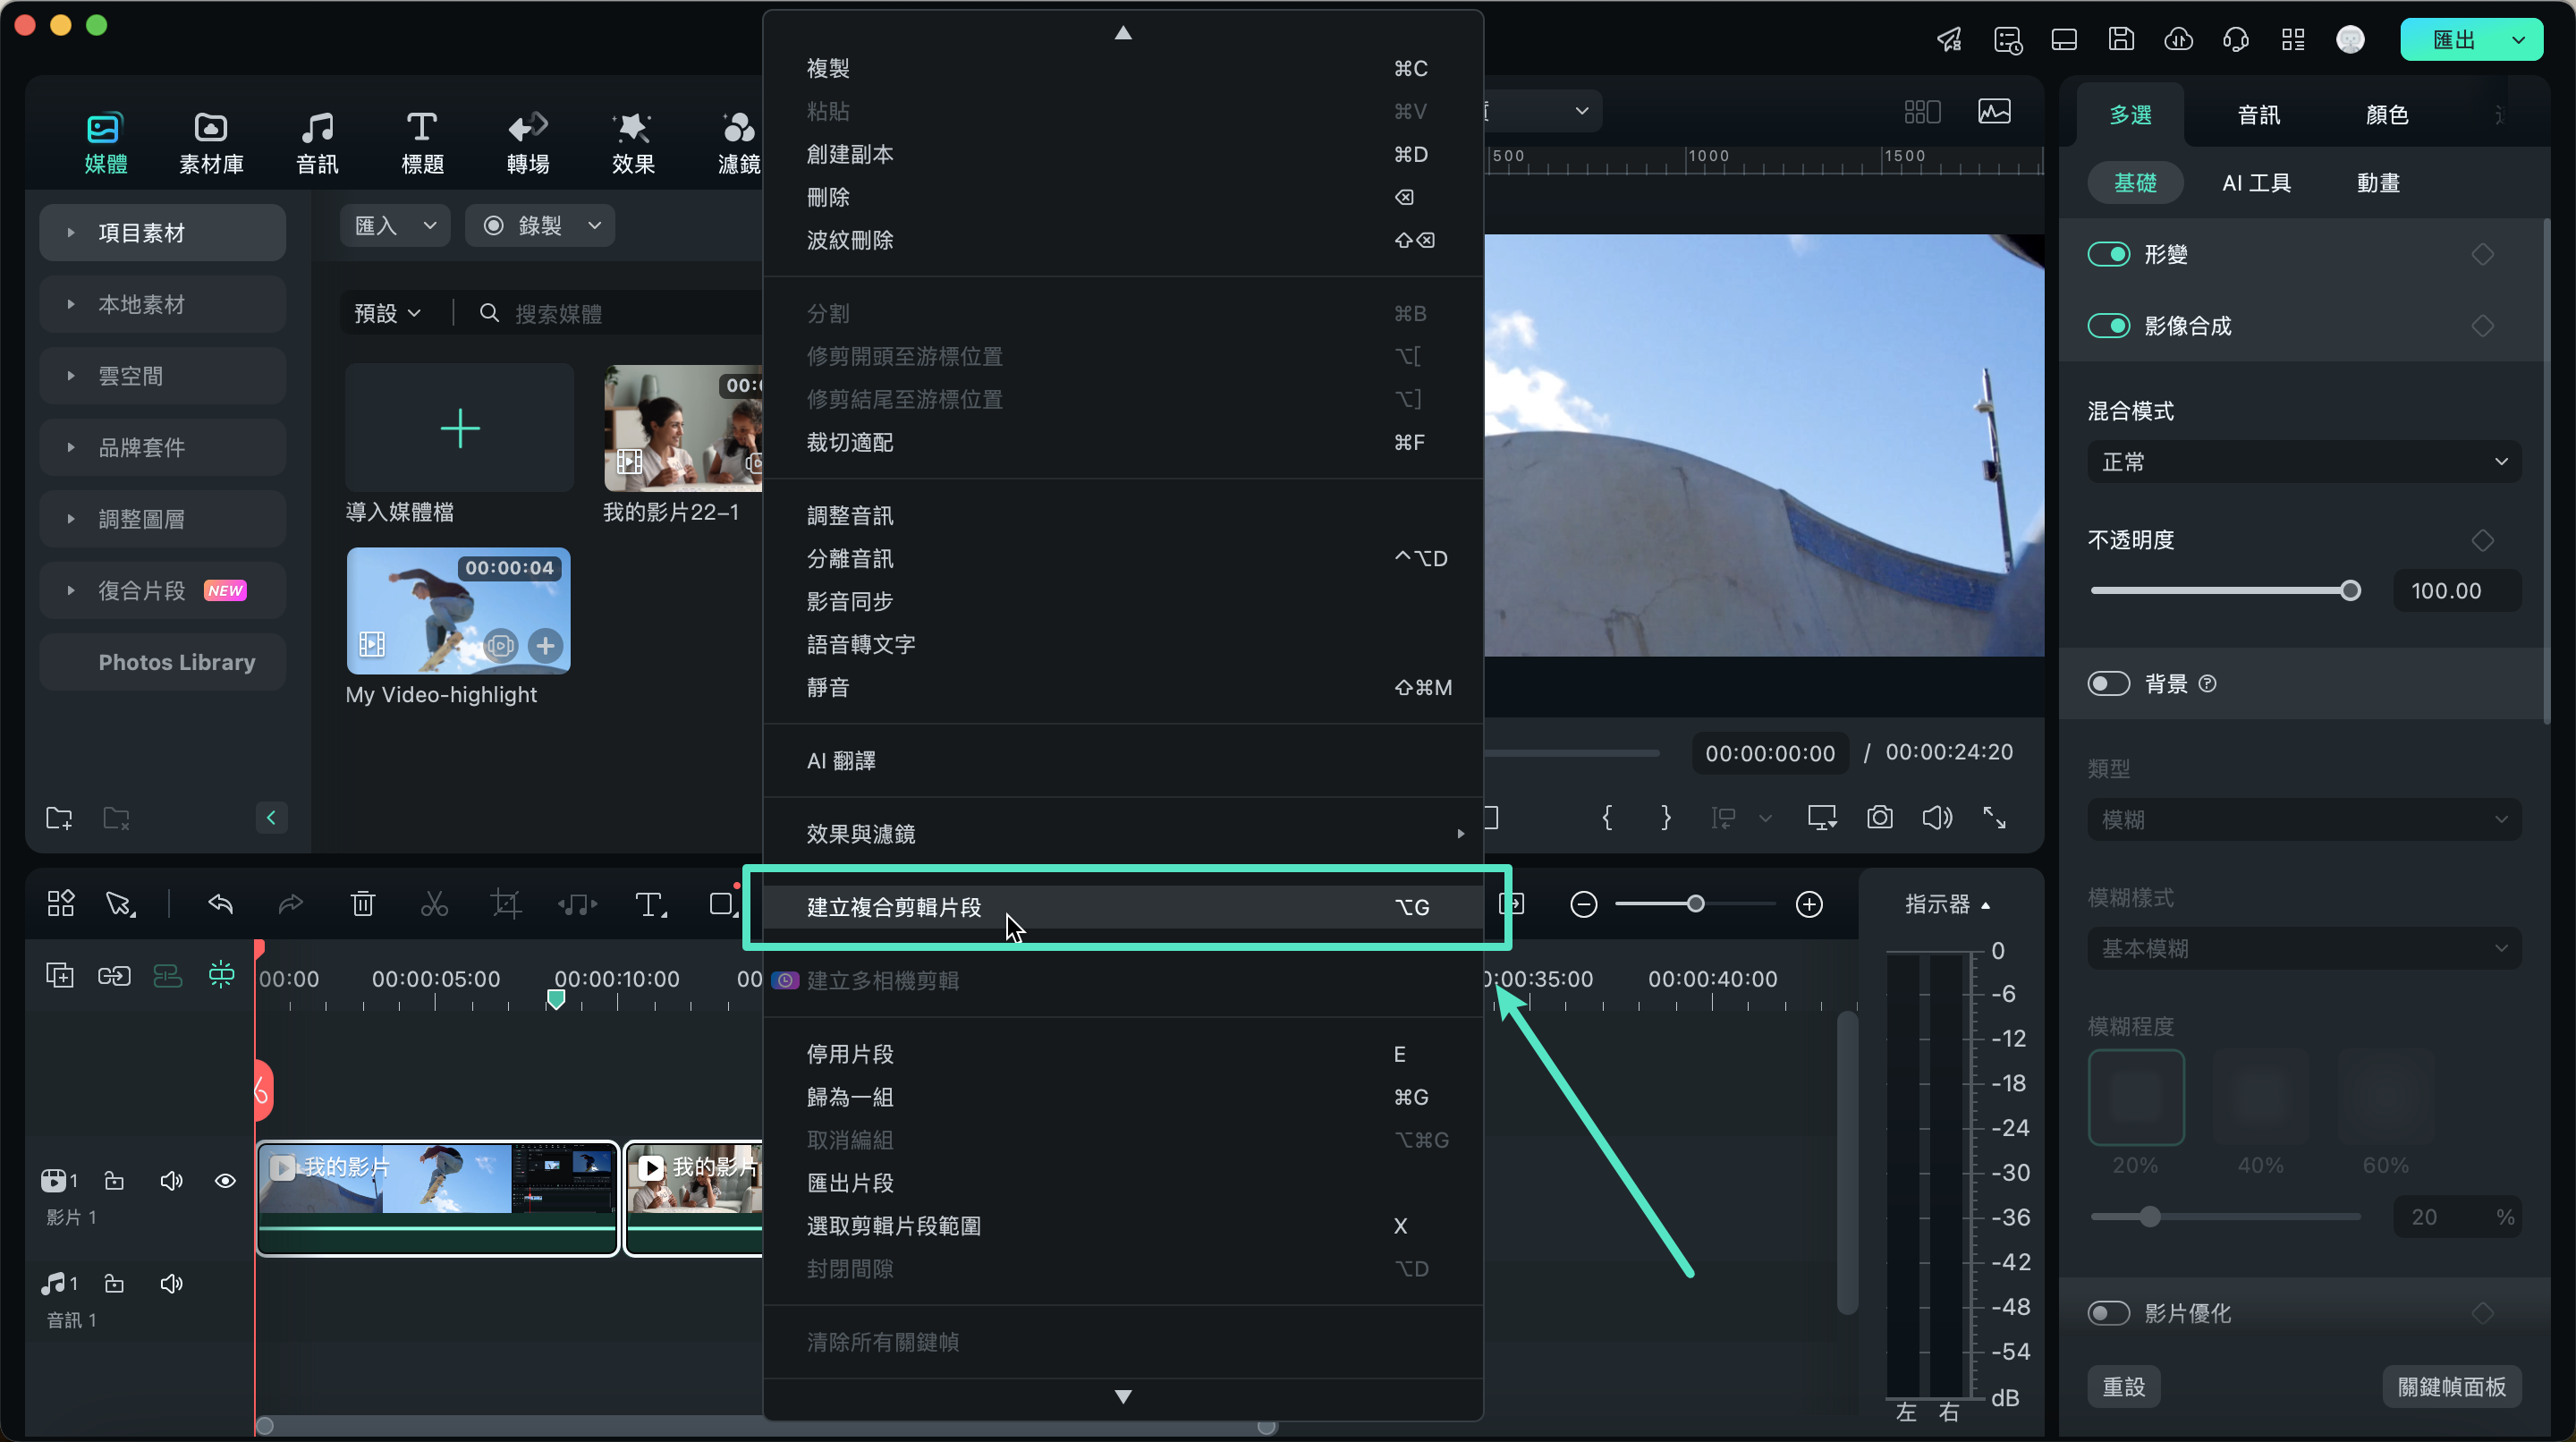Viewport: 2576px width, 1442px height.
Task: Open the 預設 sort dropdown
Action: [x=387, y=314]
